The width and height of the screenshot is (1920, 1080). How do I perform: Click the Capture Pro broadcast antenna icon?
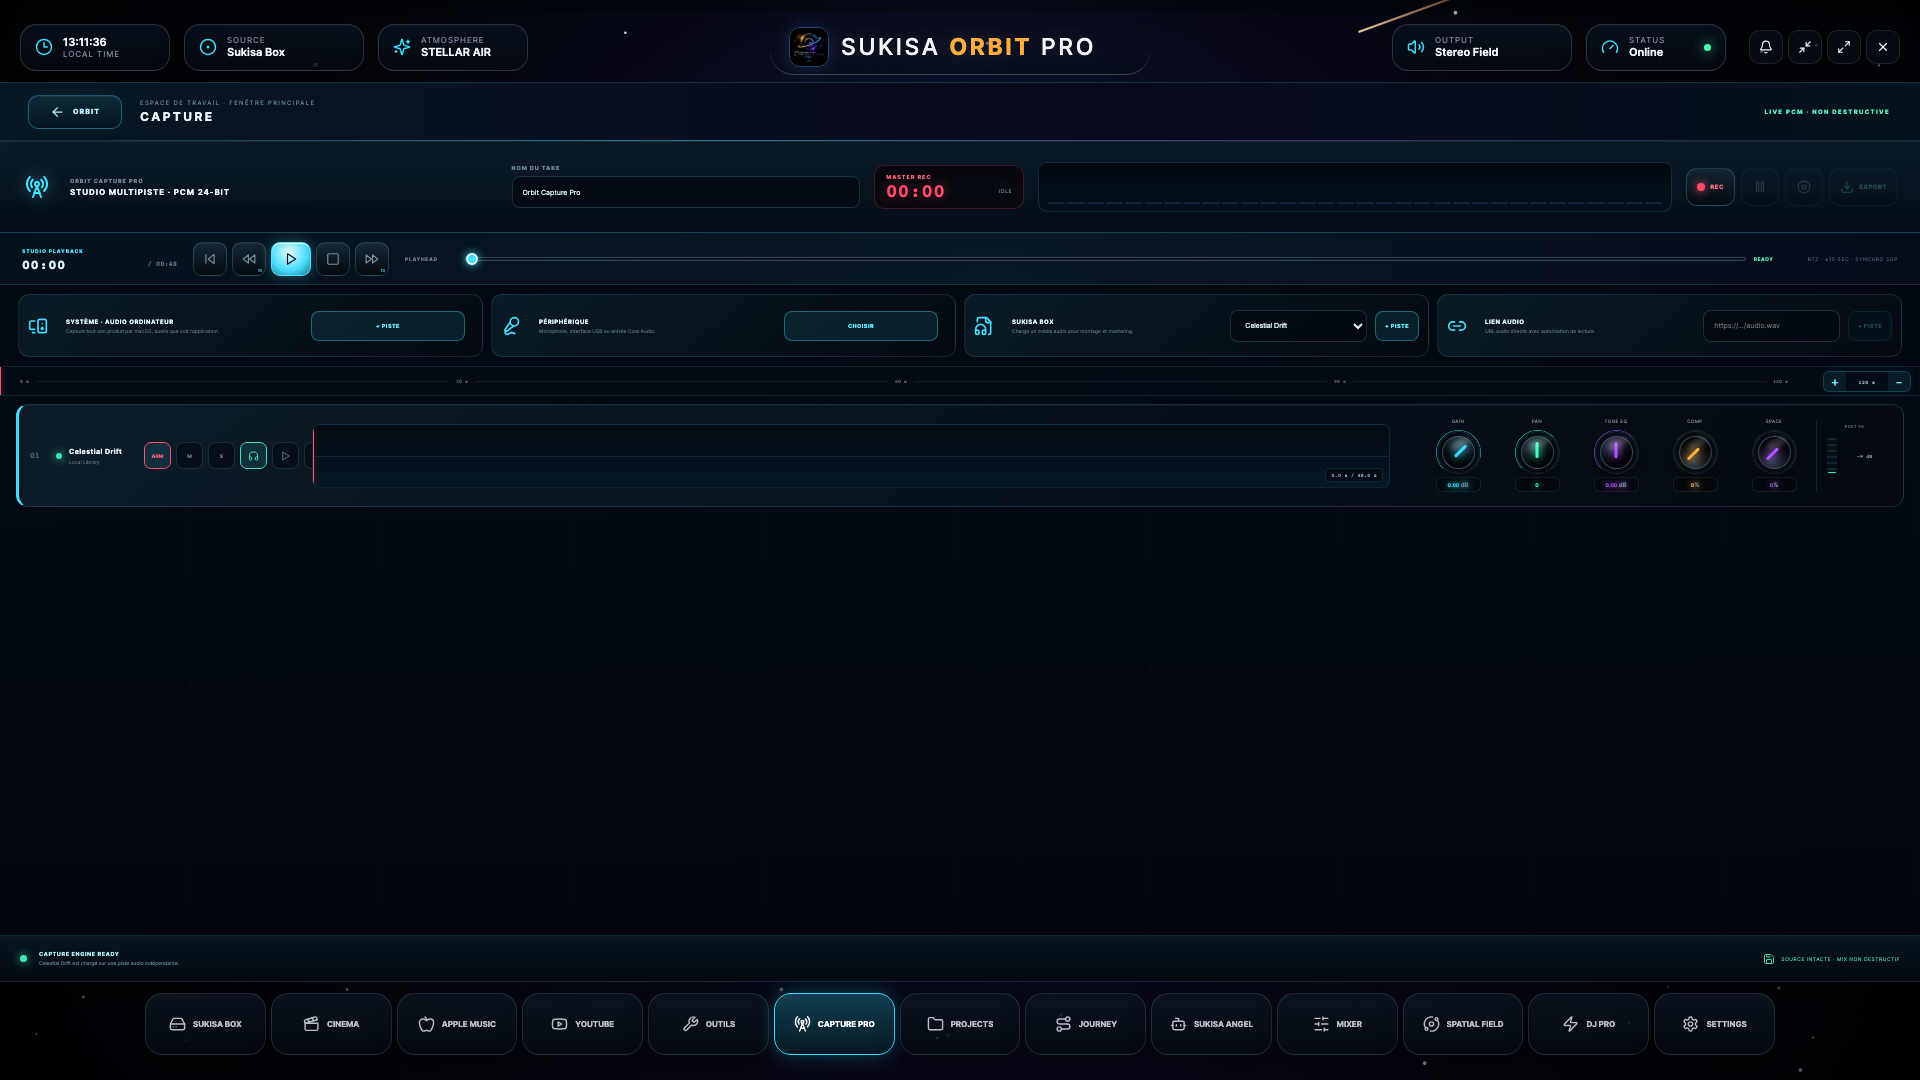click(x=37, y=187)
